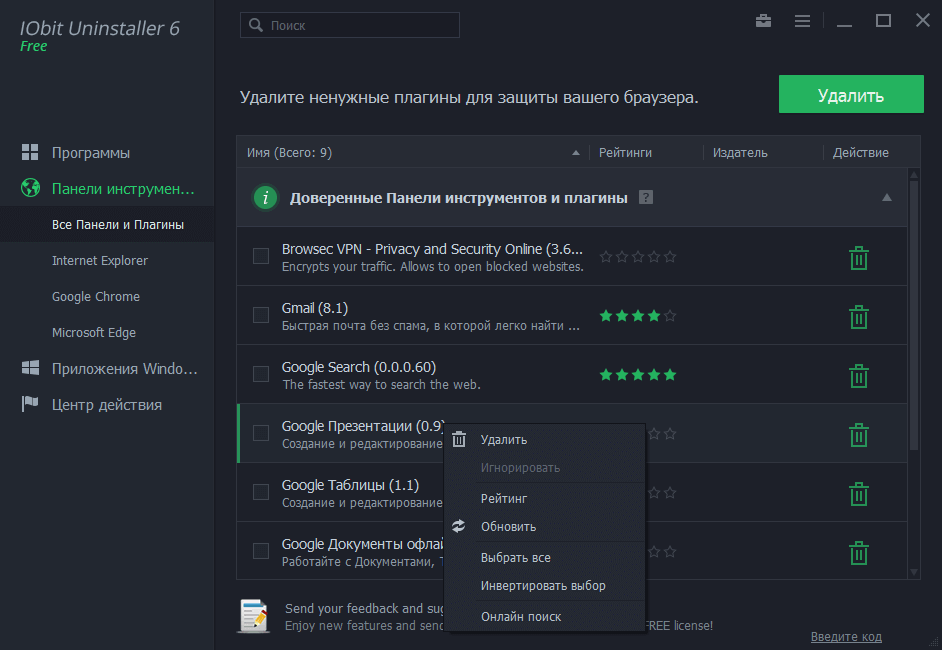The height and width of the screenshot is (650, 942).
Task: Select the Google Search (0.0.0.60) entry name
Action: coord(359,367)
